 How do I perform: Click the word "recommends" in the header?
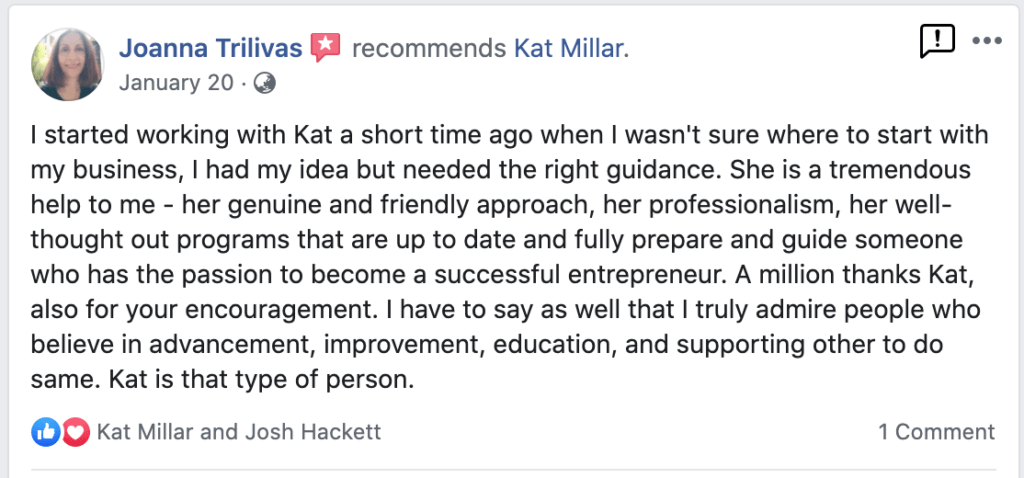(428, 47)
